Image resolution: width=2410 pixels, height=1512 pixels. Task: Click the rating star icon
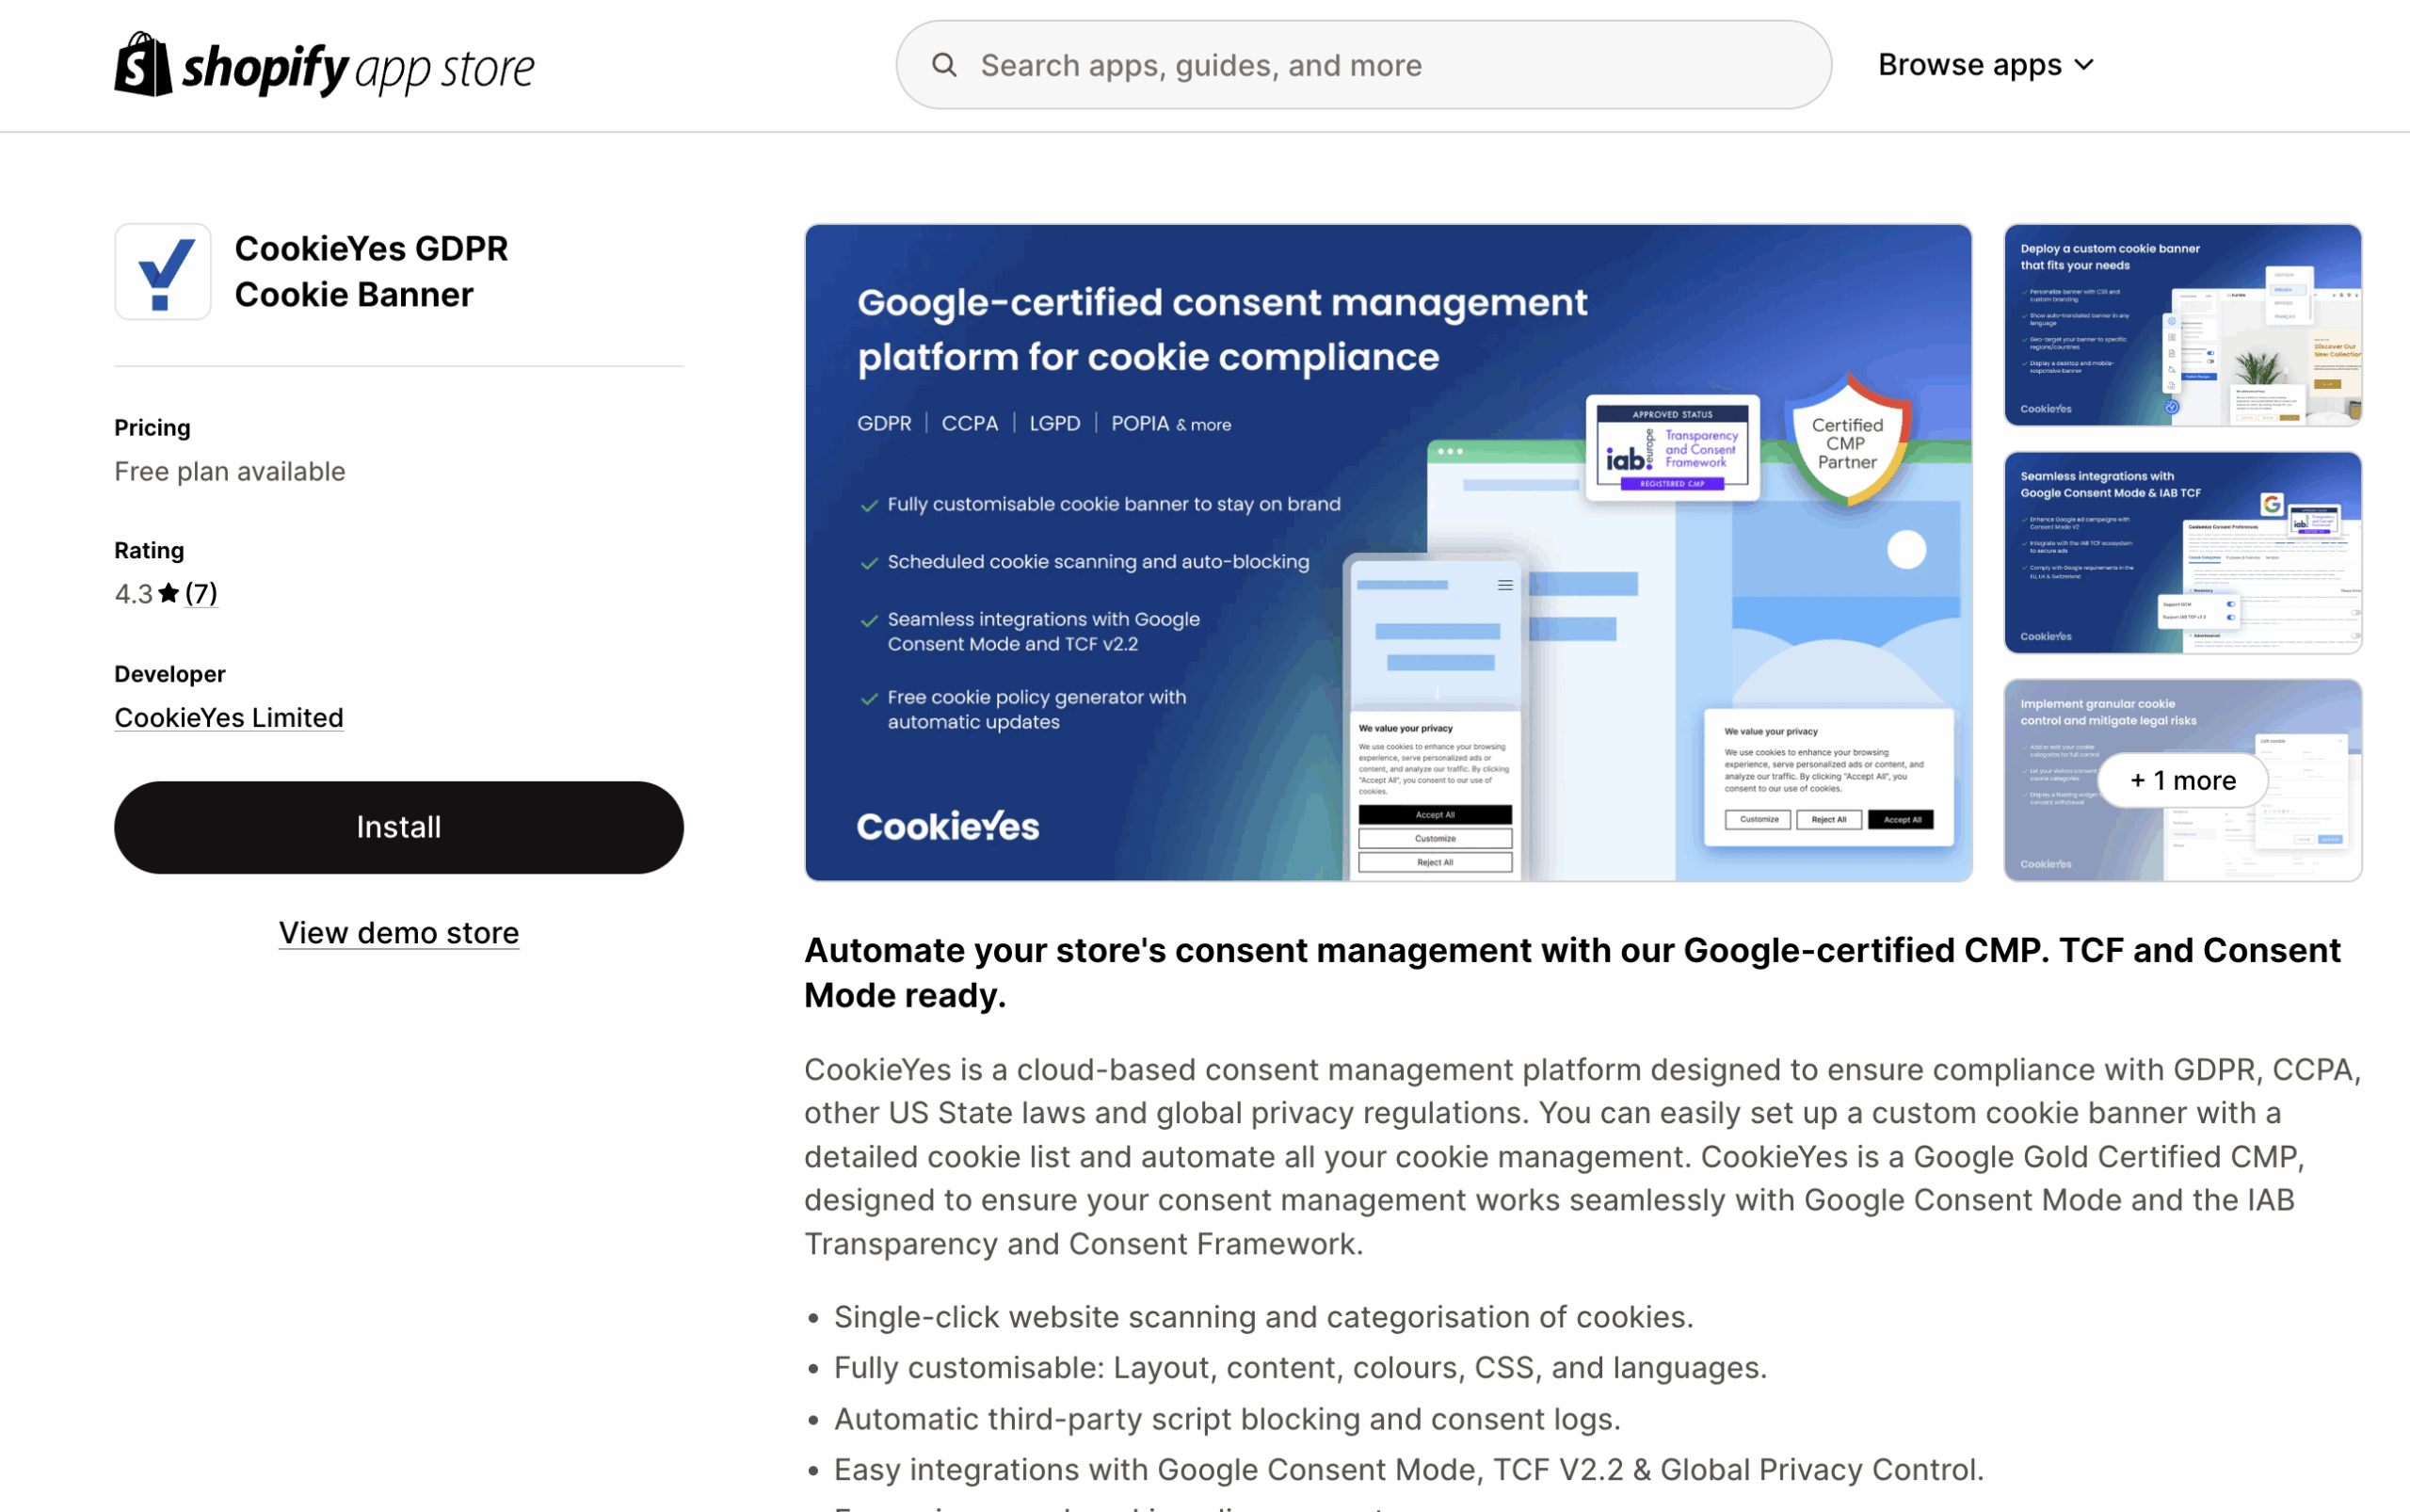(x=169, y=593)
